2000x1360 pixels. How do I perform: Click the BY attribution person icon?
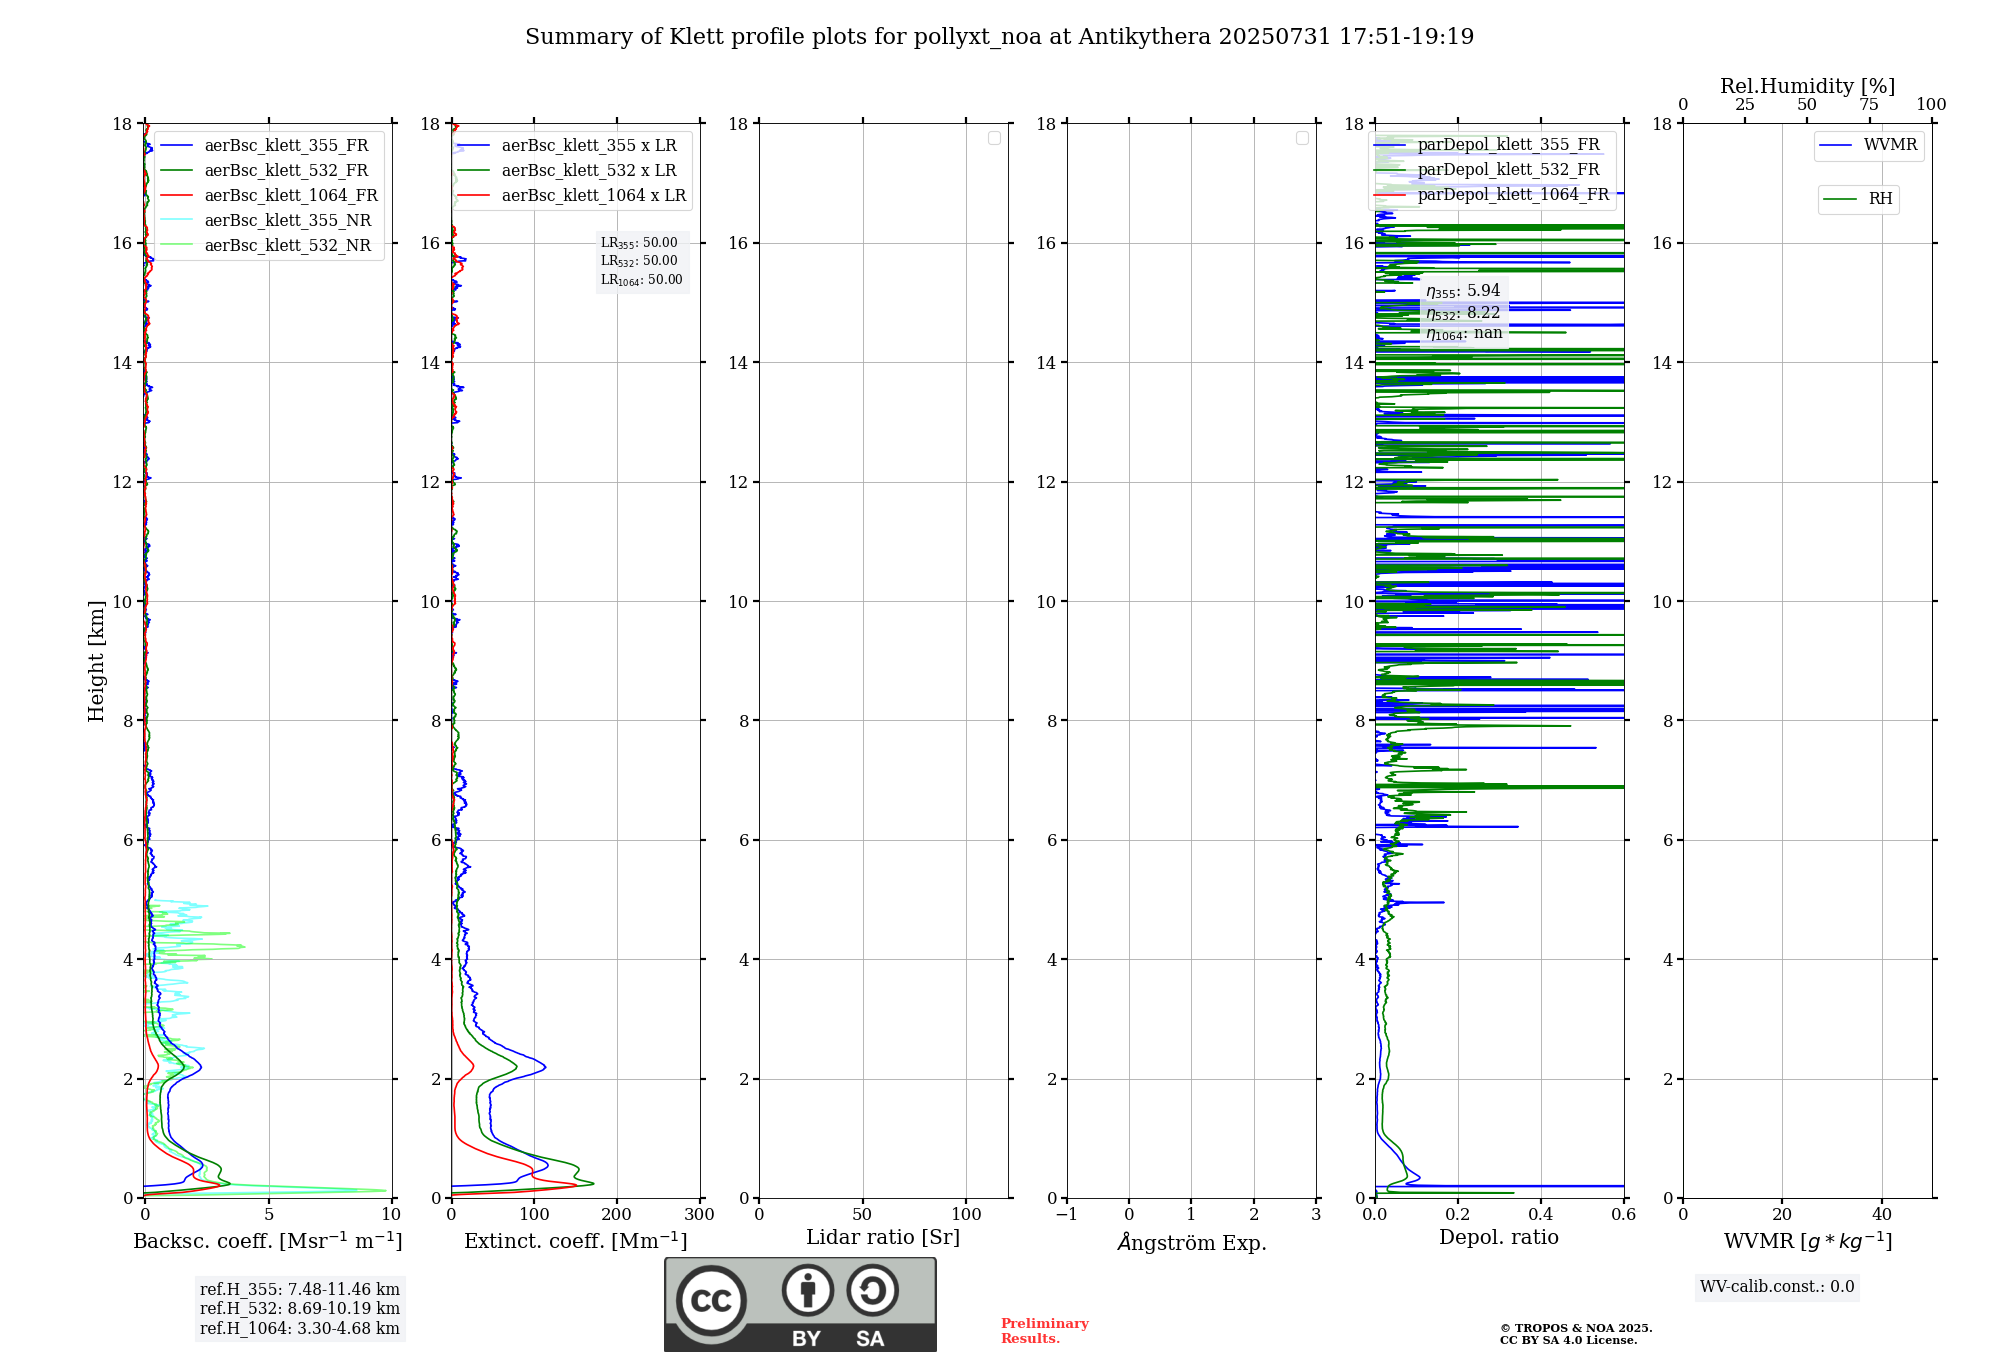(808, 1289)
